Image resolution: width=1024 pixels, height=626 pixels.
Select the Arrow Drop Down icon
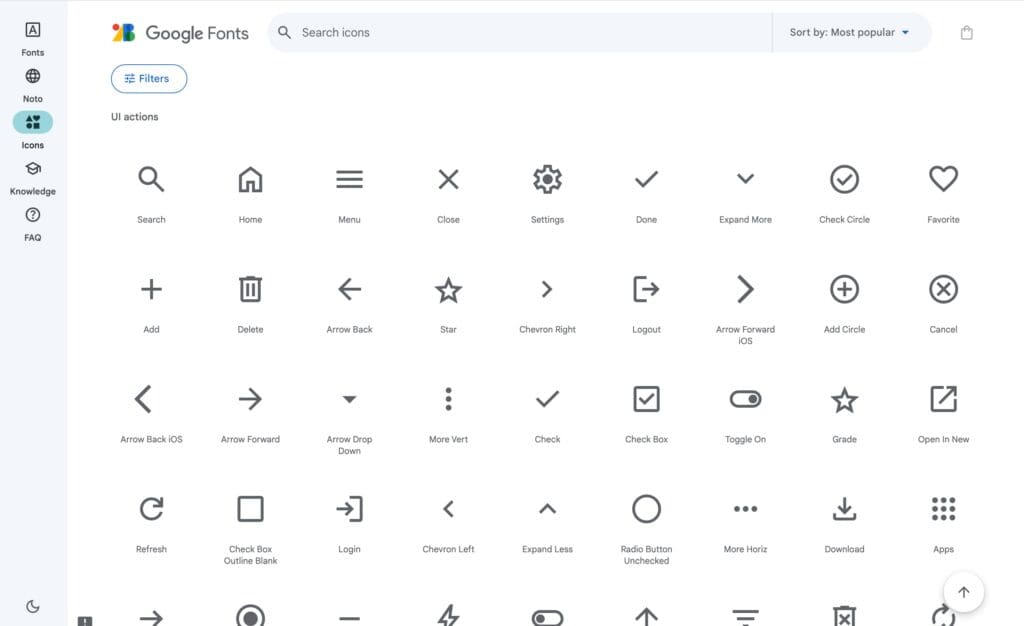(348, 398)
